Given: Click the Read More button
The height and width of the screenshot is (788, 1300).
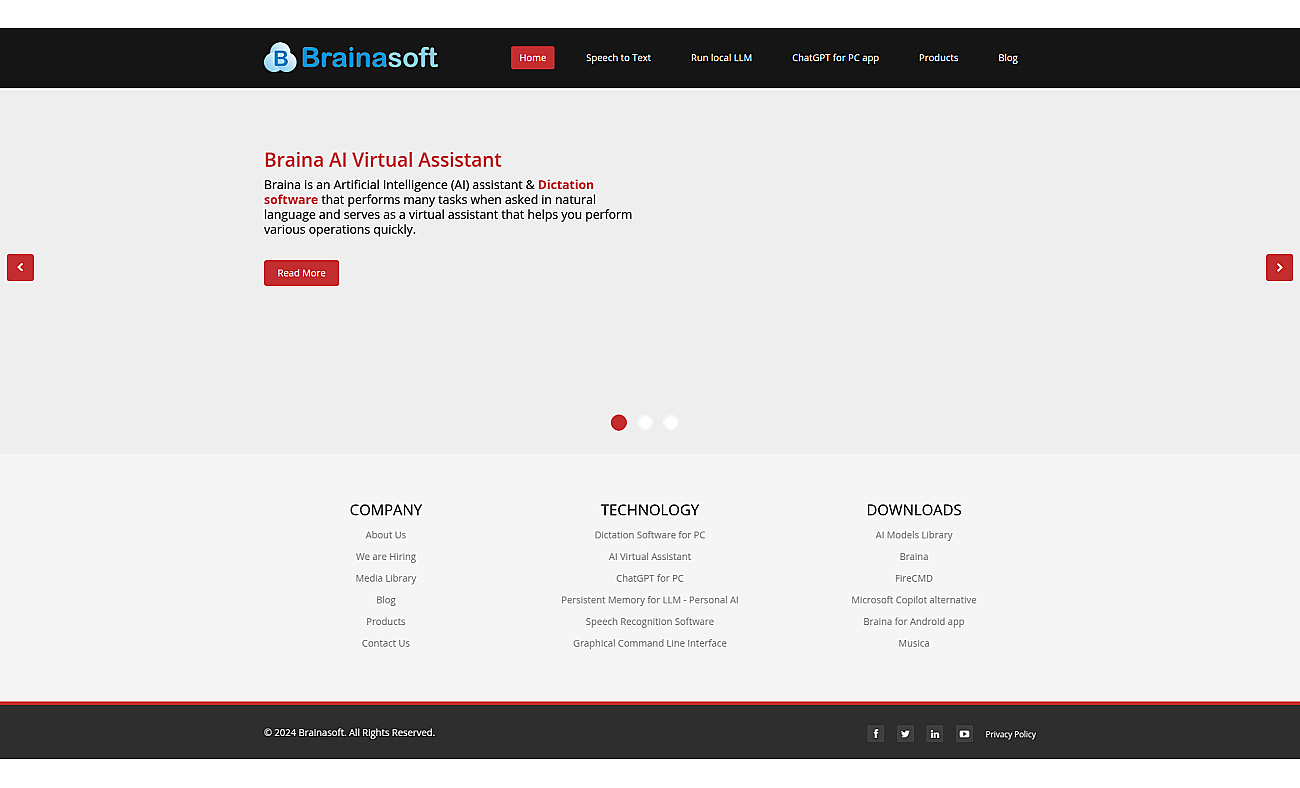Looking at the screenshot, I should 301,273.
